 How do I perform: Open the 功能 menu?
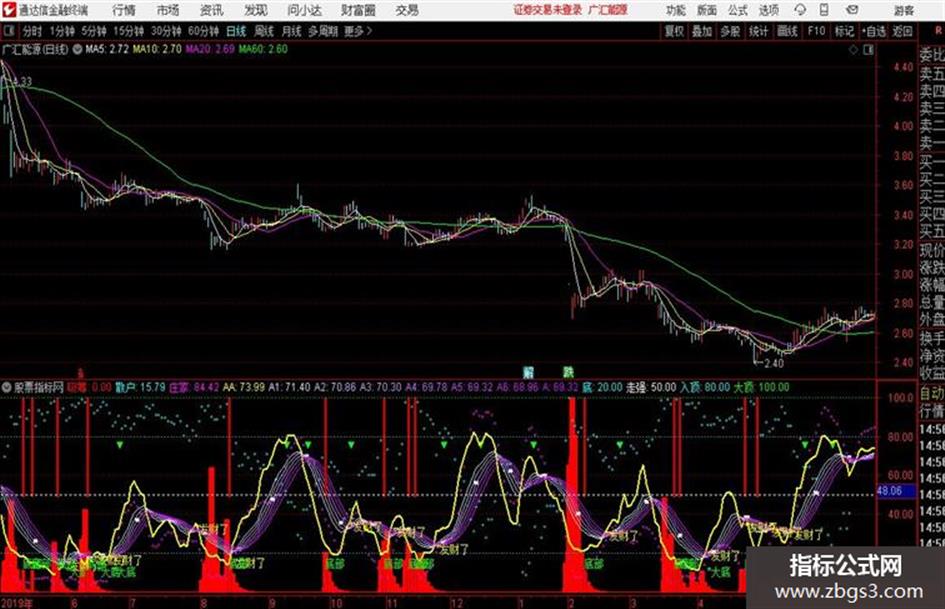676,10
